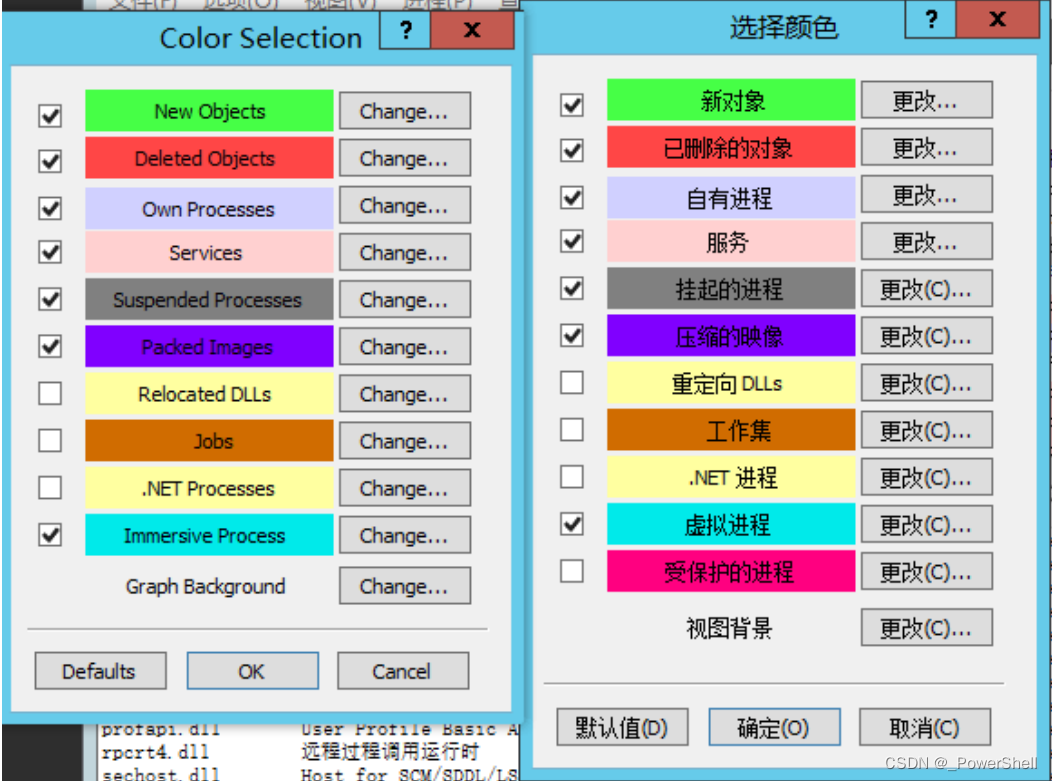1052x781 pixels.
Task: Click 更改 button for 新对象
Action: pyautogui.click(x=927, y=100)
